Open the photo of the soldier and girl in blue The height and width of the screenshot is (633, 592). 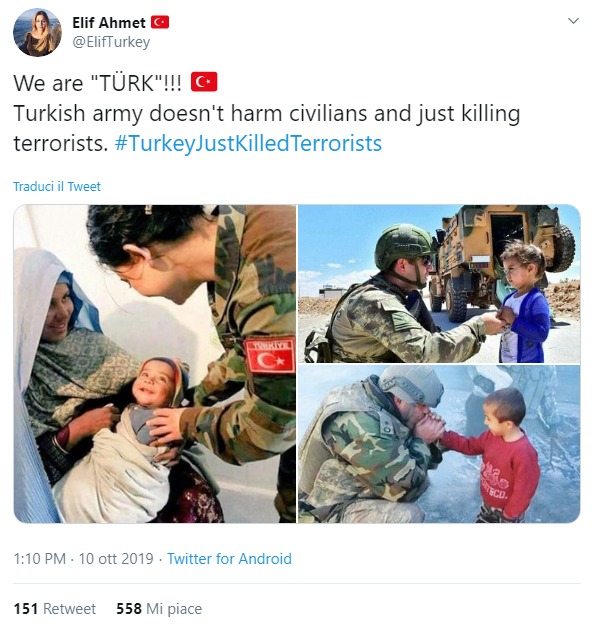click(x=439, y=283)
